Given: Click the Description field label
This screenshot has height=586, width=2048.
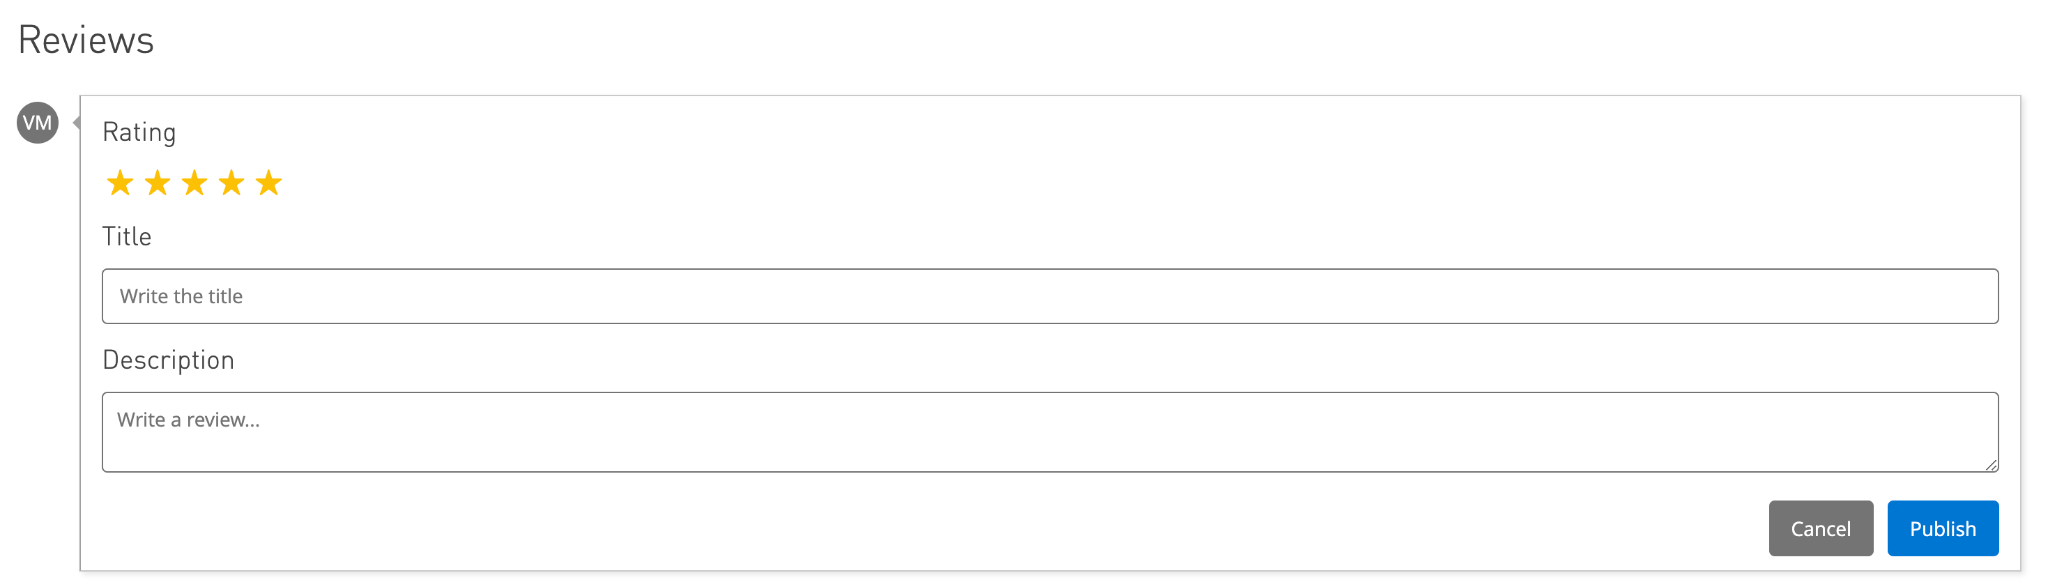Looking at the screenshot, I should click(x=168, y=360).
